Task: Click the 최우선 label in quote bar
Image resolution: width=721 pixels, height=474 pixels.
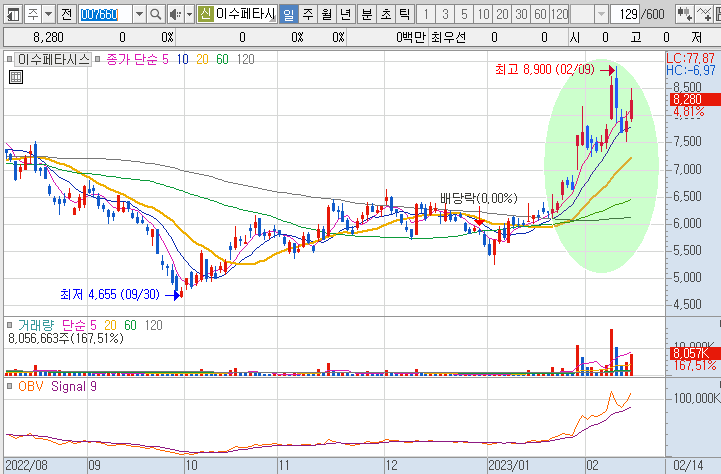Action: click(x=448, y=37)
